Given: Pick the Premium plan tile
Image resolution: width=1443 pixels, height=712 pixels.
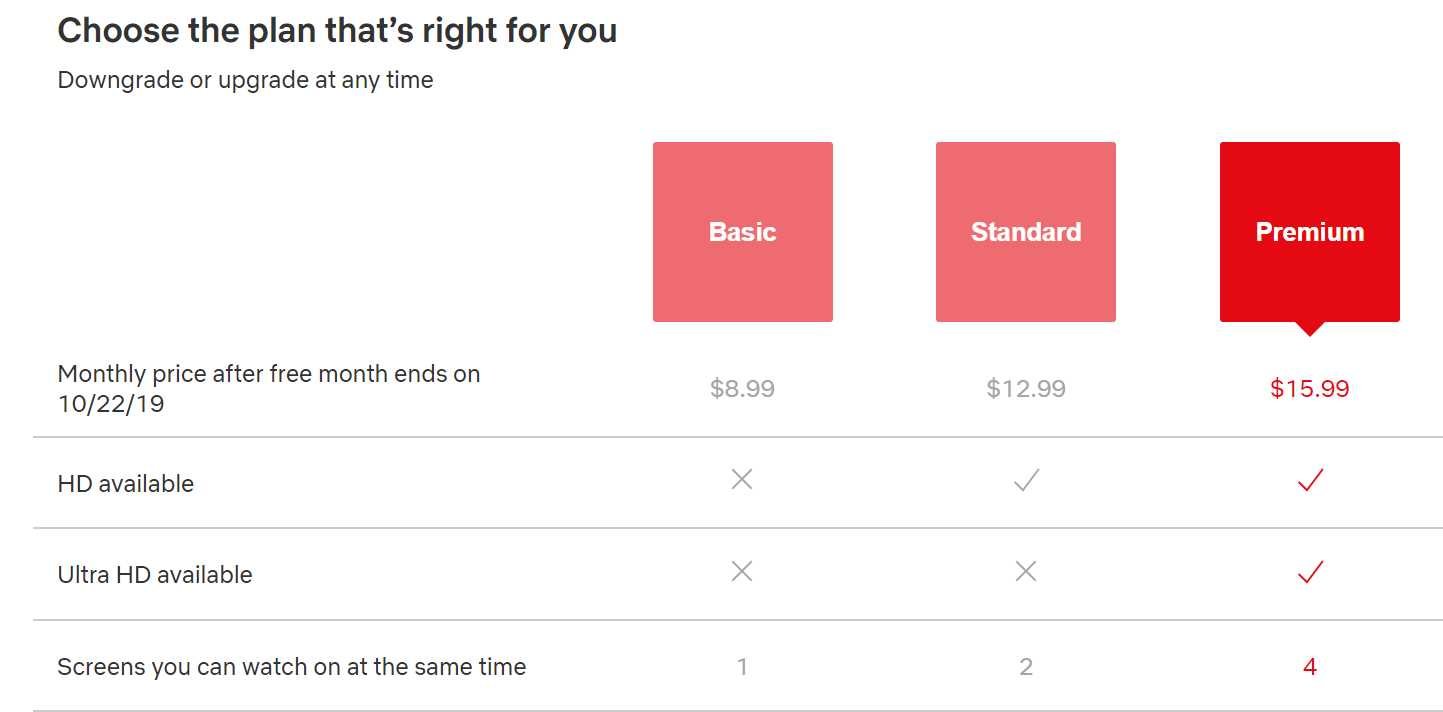Looking at the screenshot, I should 1309,232.
